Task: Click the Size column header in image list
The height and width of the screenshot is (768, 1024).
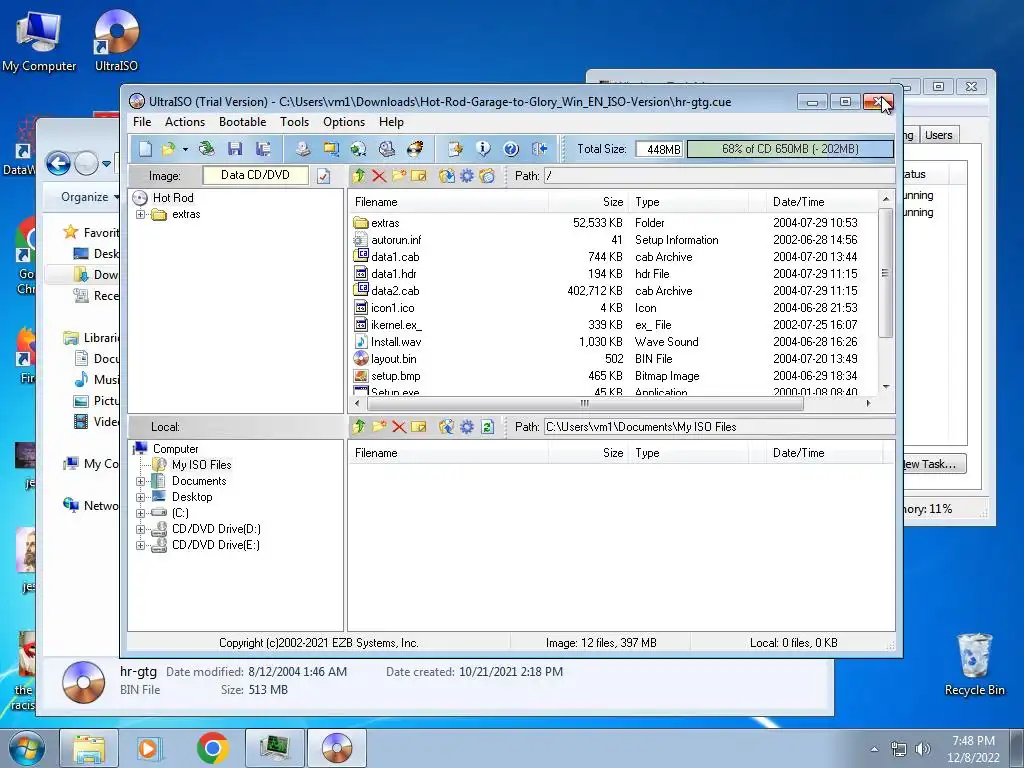Action: [x=588, y=202]
